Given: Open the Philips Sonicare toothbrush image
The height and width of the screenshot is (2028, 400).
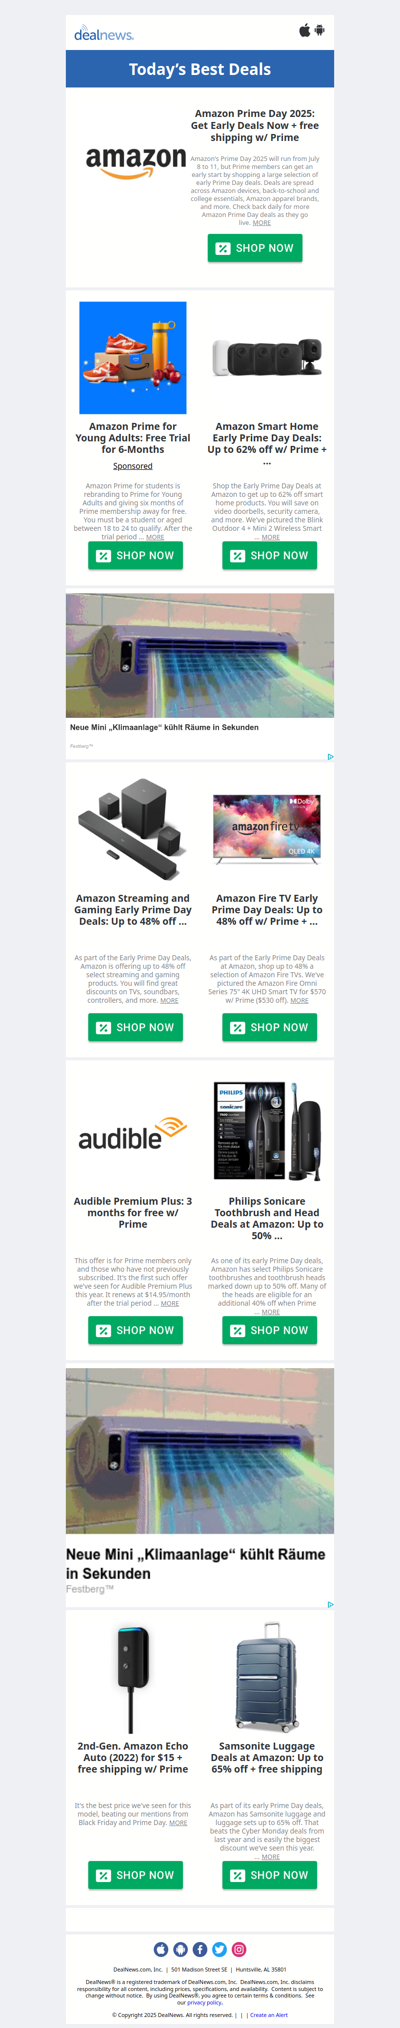Looking at the screenshot, I should (x=267, y=1133).
